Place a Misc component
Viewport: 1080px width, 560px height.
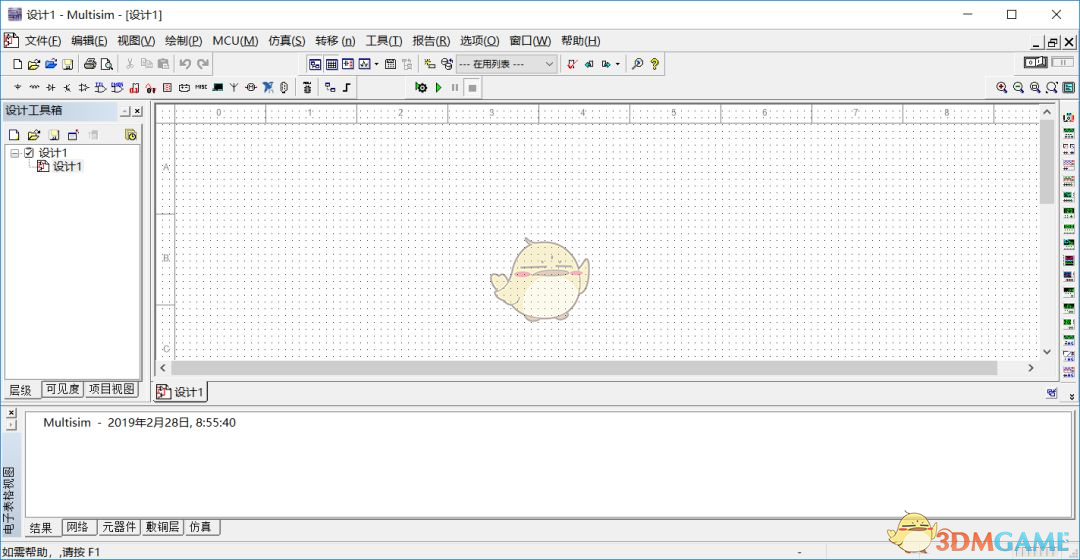tap(200, 87)
